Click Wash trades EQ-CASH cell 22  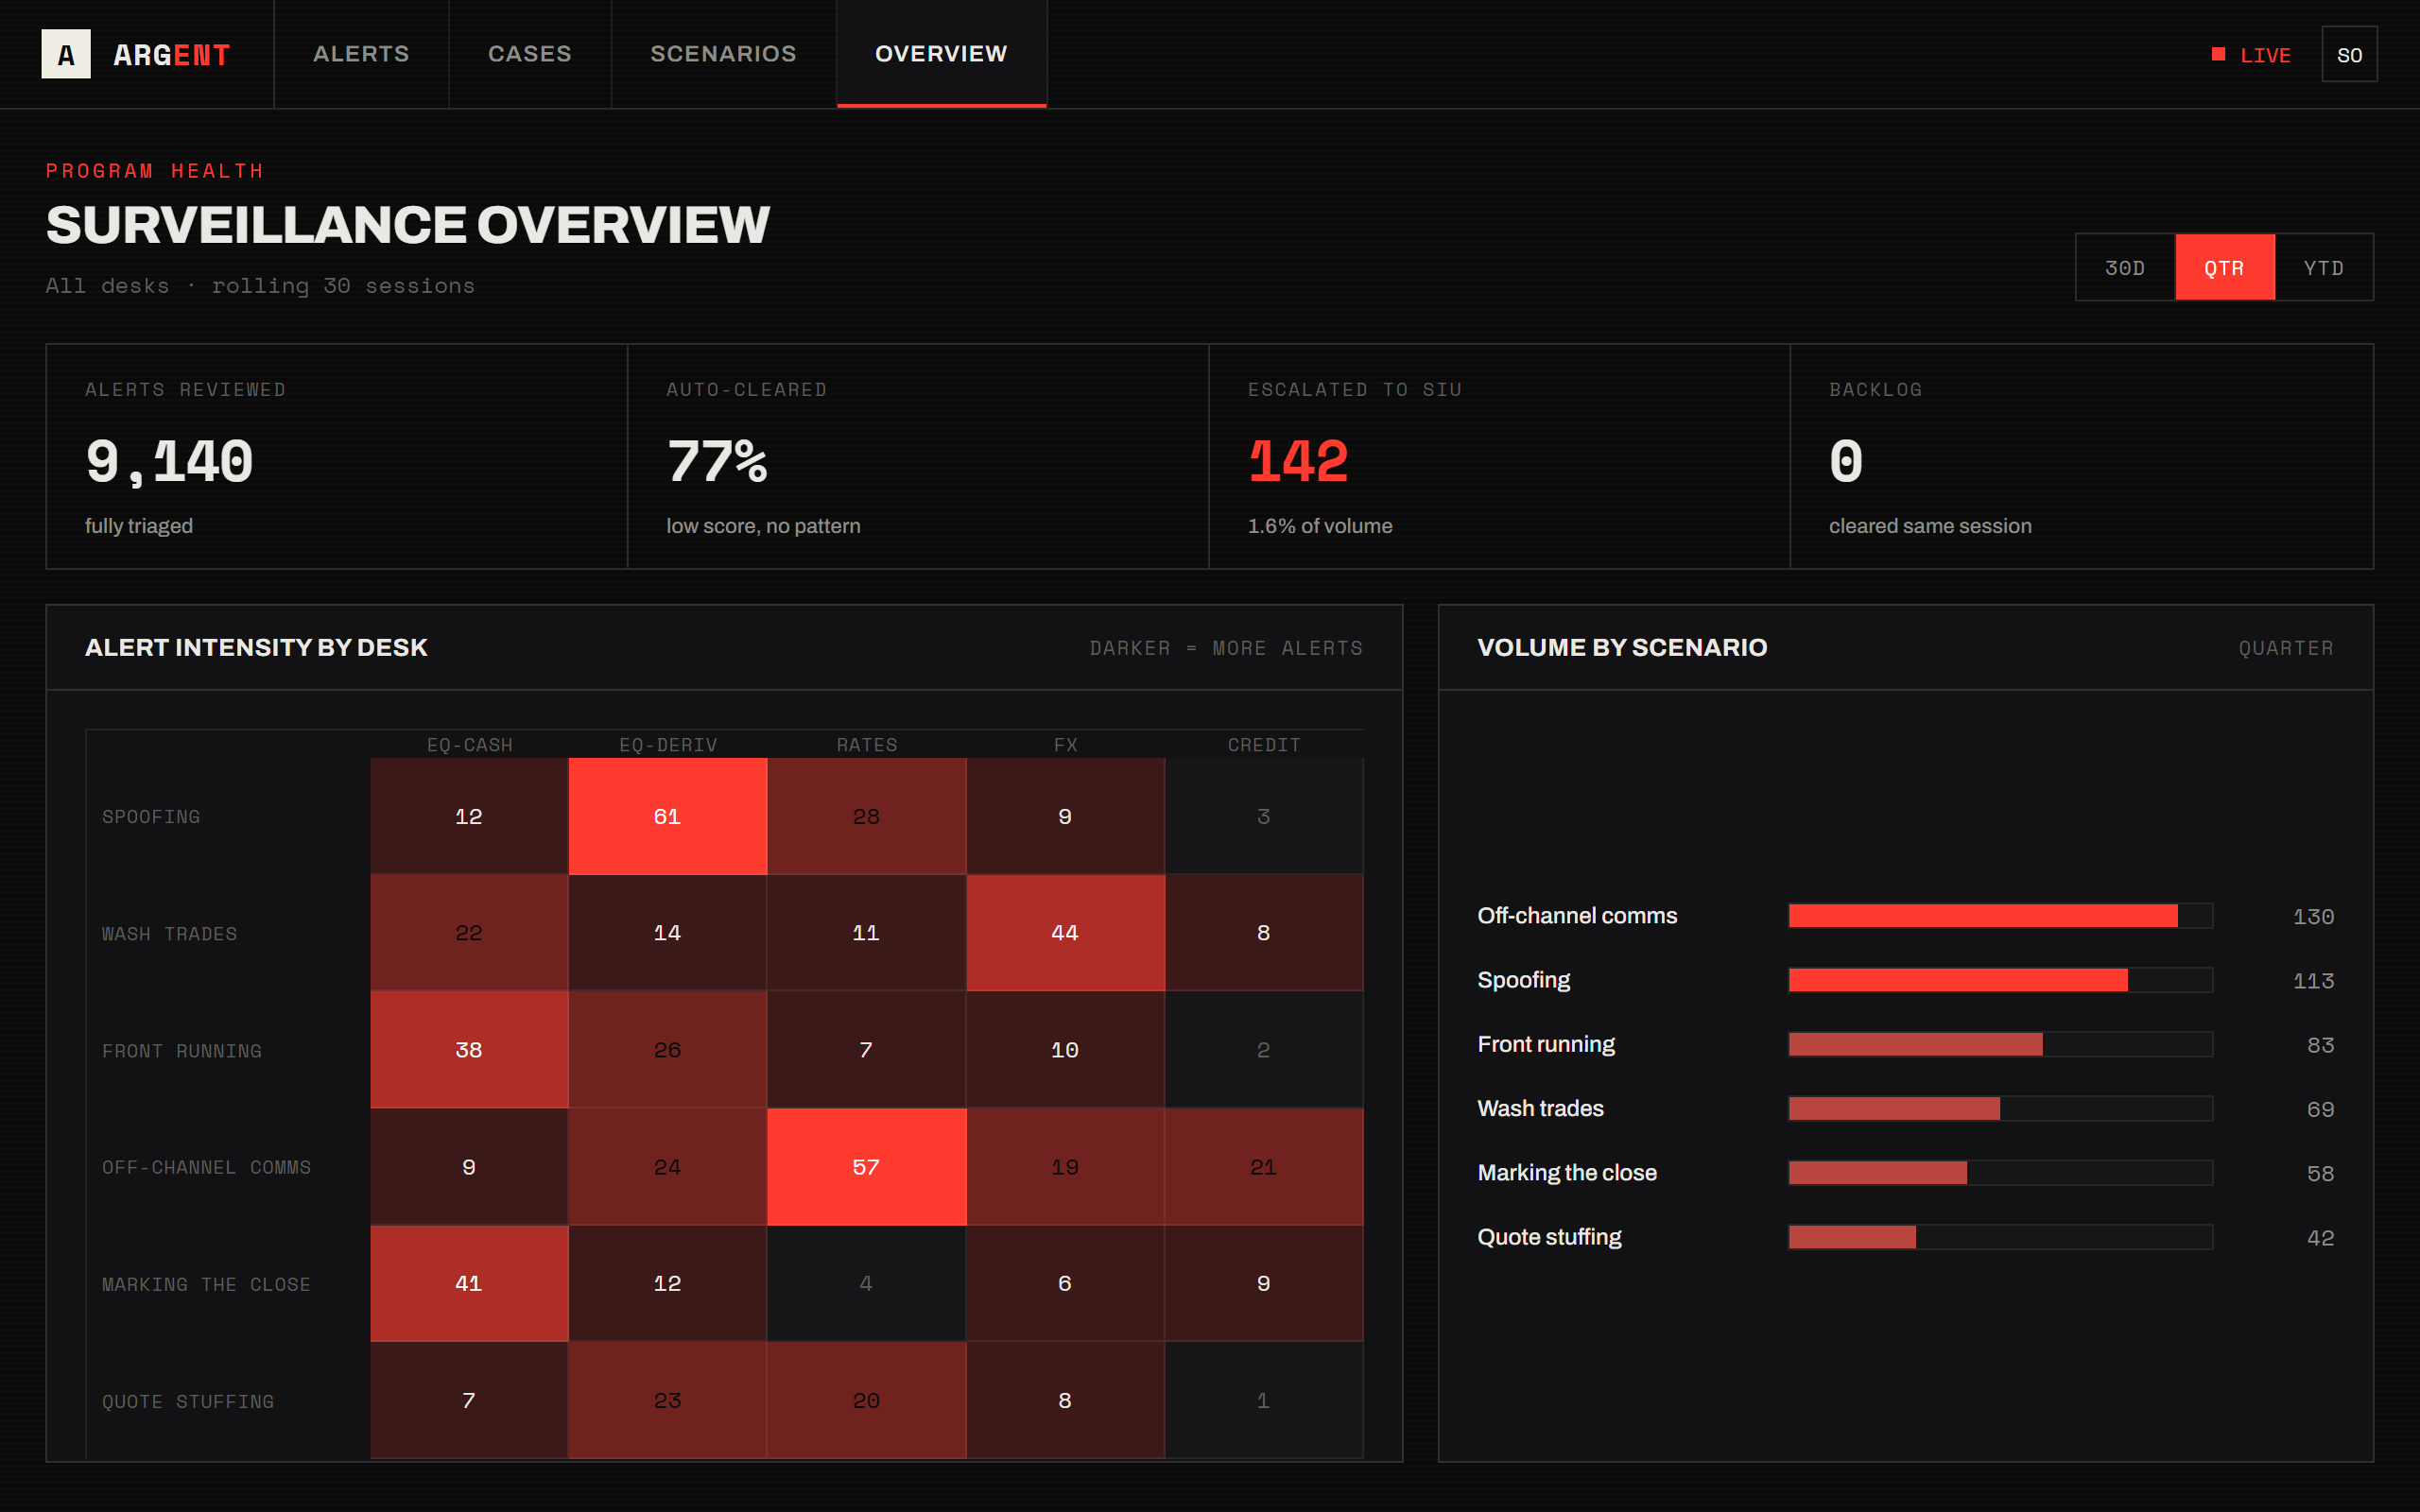(469, 933)
